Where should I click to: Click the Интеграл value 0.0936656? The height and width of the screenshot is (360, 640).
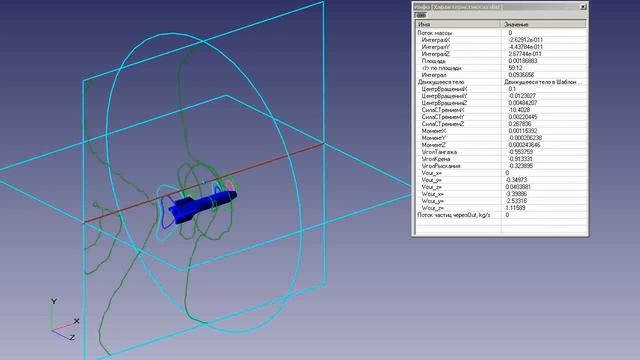(x=521, y=75)
